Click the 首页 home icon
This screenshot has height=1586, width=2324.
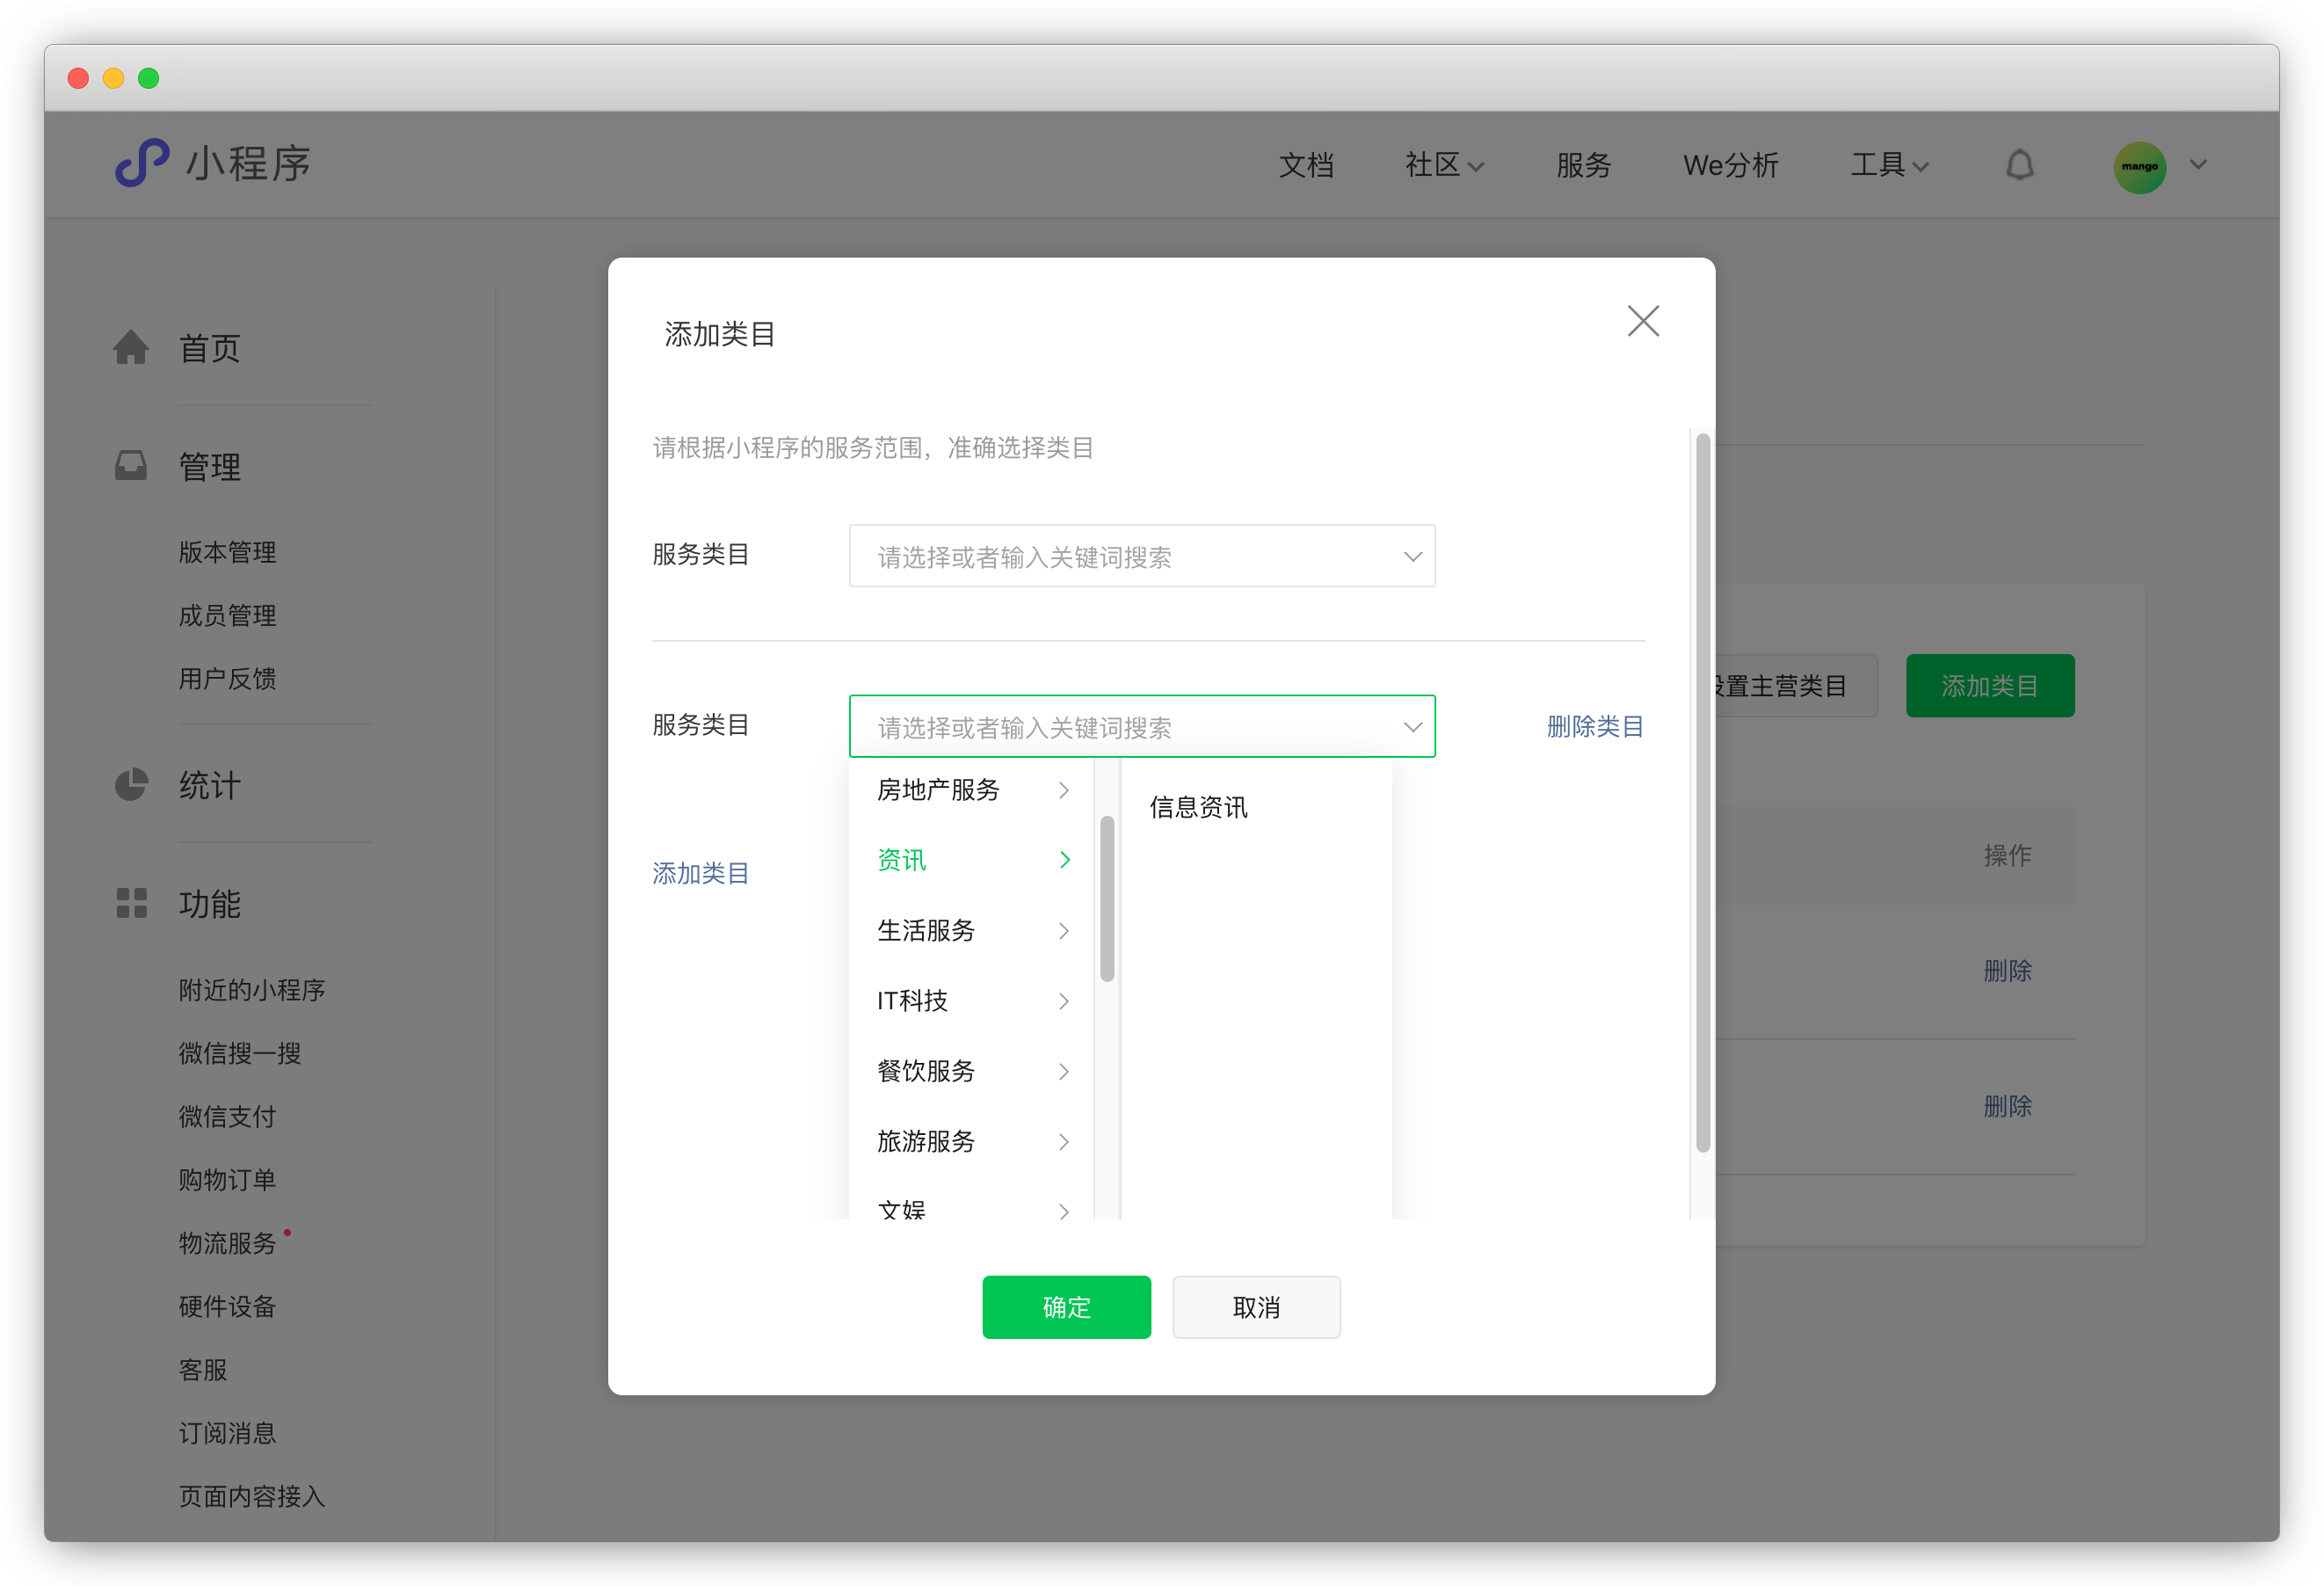pyautogui.click(x=131, y=347)
